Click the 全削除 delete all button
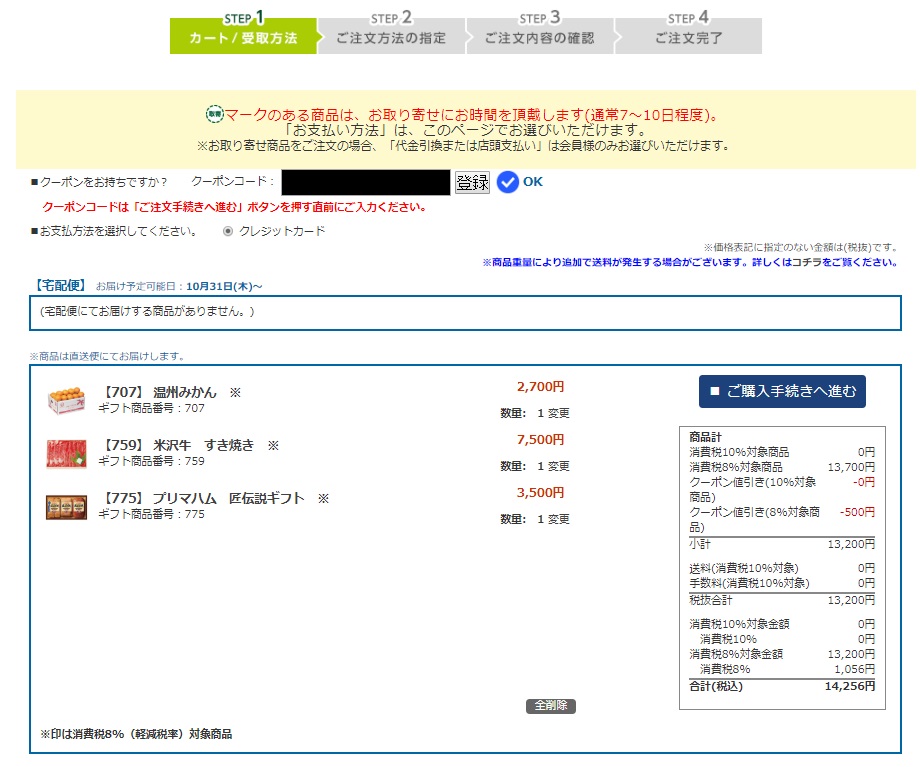This screenshot has height=767, width=920. point(551,705)
